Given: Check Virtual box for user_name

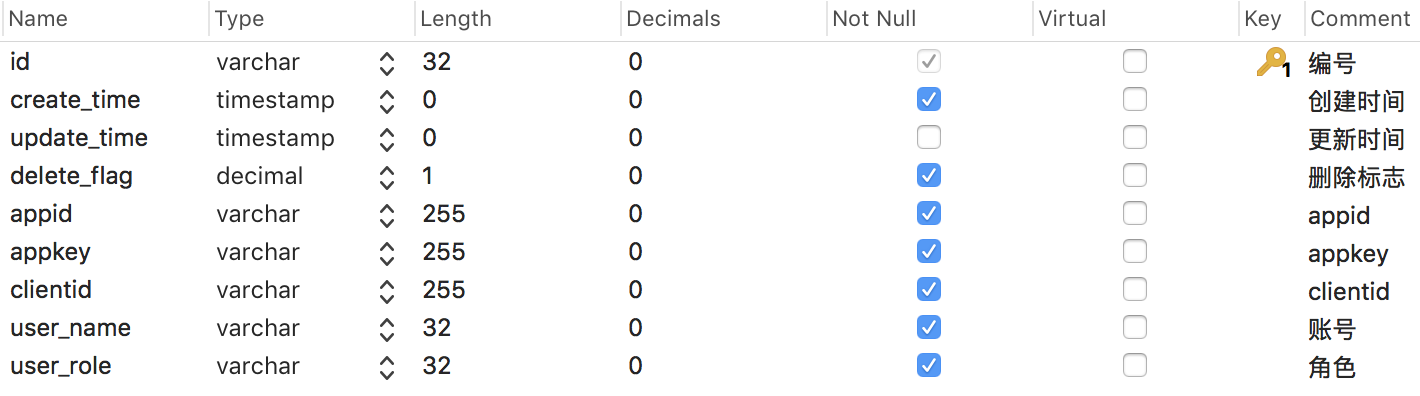Looking at the screenshot, I should click(1135, 327).
